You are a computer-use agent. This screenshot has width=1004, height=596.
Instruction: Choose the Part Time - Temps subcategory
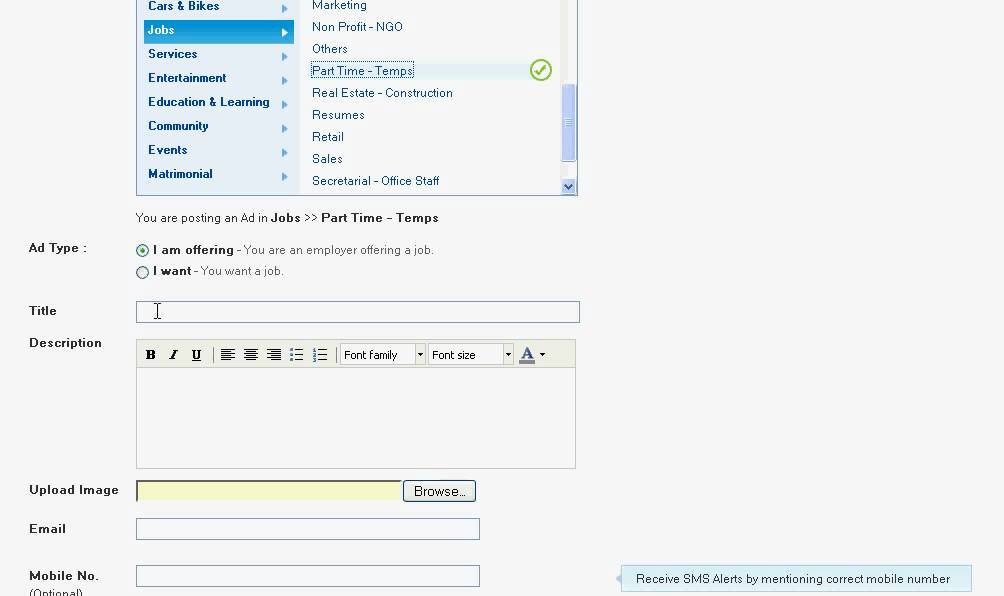(362, 71)
